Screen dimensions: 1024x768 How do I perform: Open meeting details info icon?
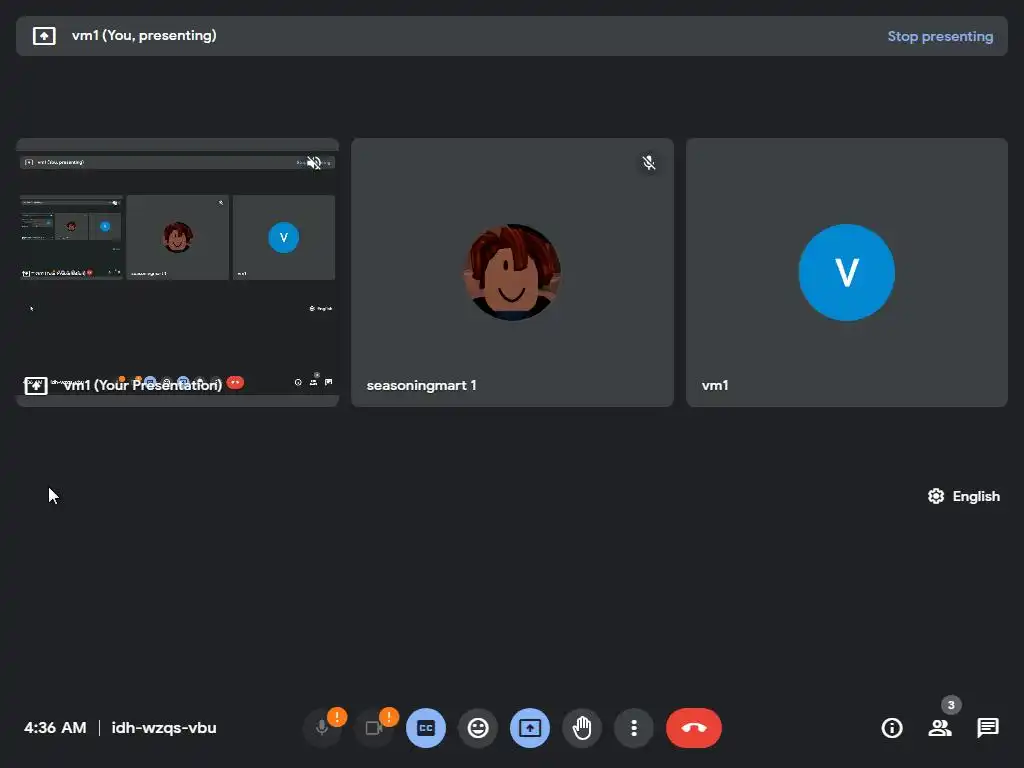click(892, 728)
